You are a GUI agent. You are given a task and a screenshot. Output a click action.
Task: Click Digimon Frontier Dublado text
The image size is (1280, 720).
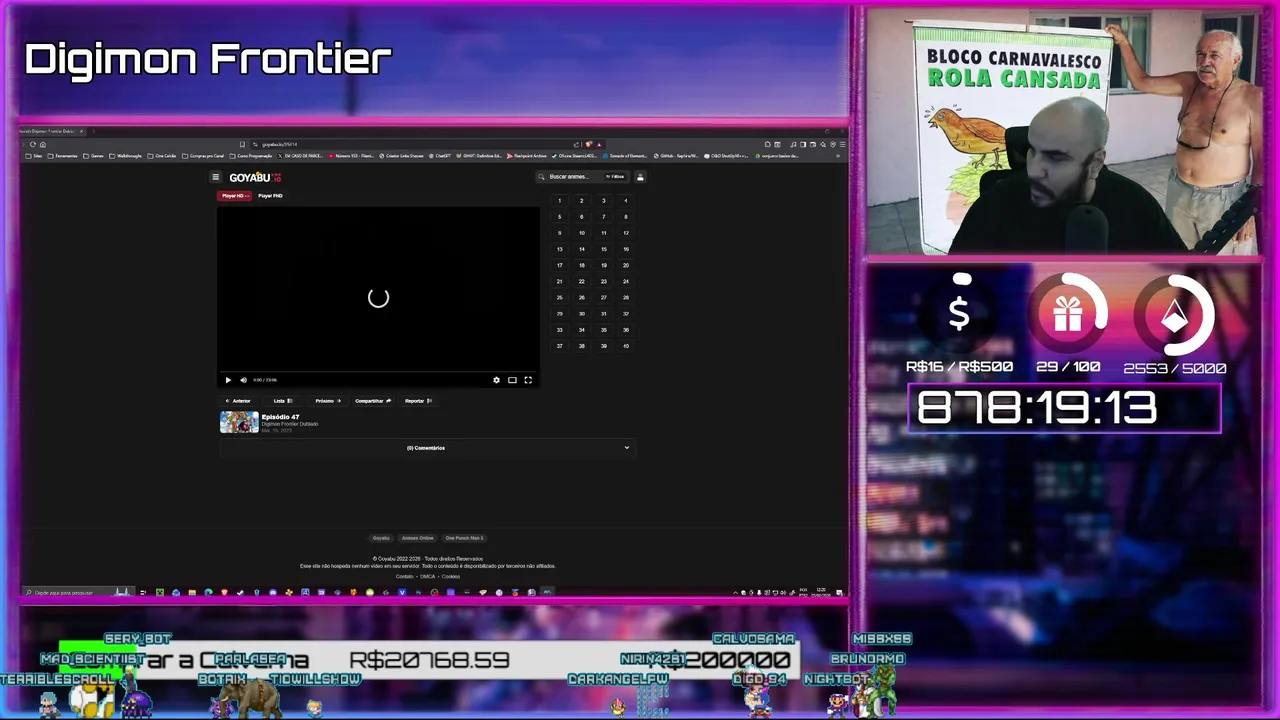pyautogui.click(x=290, y=424)
